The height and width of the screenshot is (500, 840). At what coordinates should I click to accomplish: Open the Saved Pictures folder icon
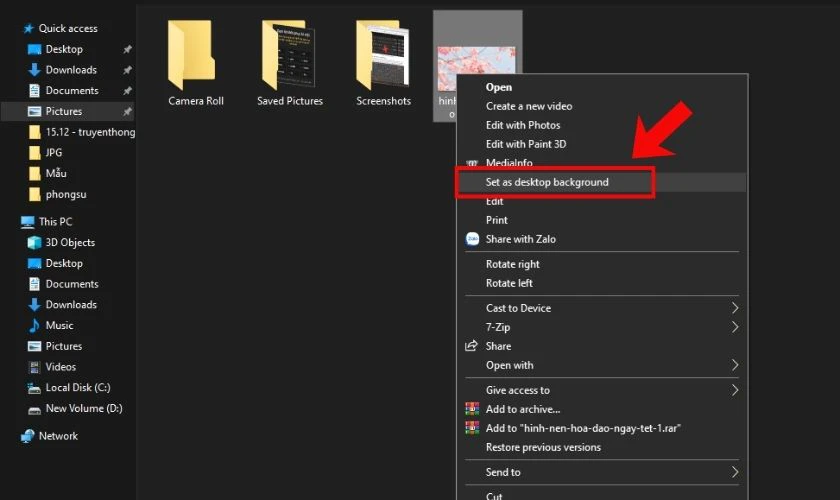(x=289, y=55)
